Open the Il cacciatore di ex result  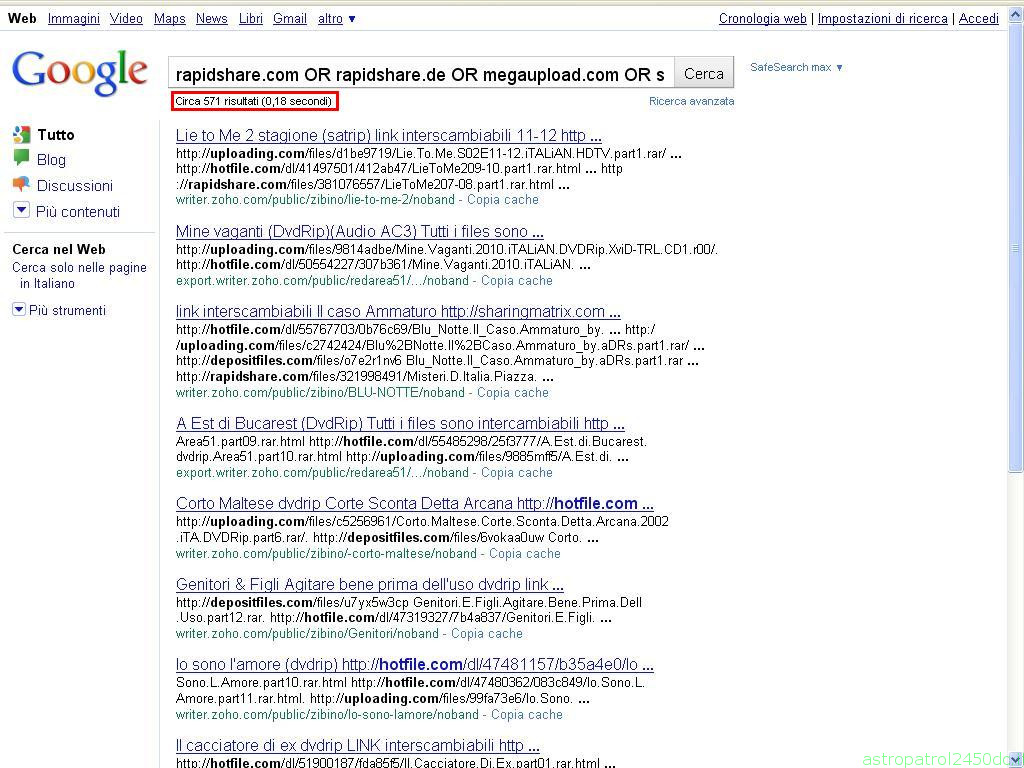[x=358, y=745]
